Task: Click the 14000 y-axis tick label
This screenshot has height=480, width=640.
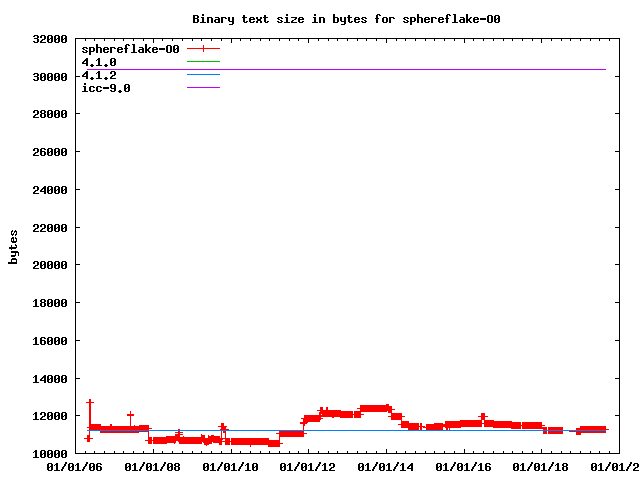Action: 50,379
